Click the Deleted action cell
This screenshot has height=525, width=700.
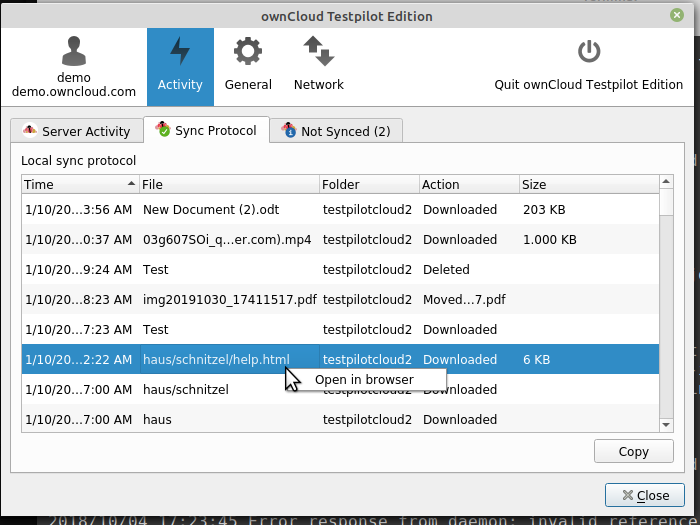coord(470,269)
